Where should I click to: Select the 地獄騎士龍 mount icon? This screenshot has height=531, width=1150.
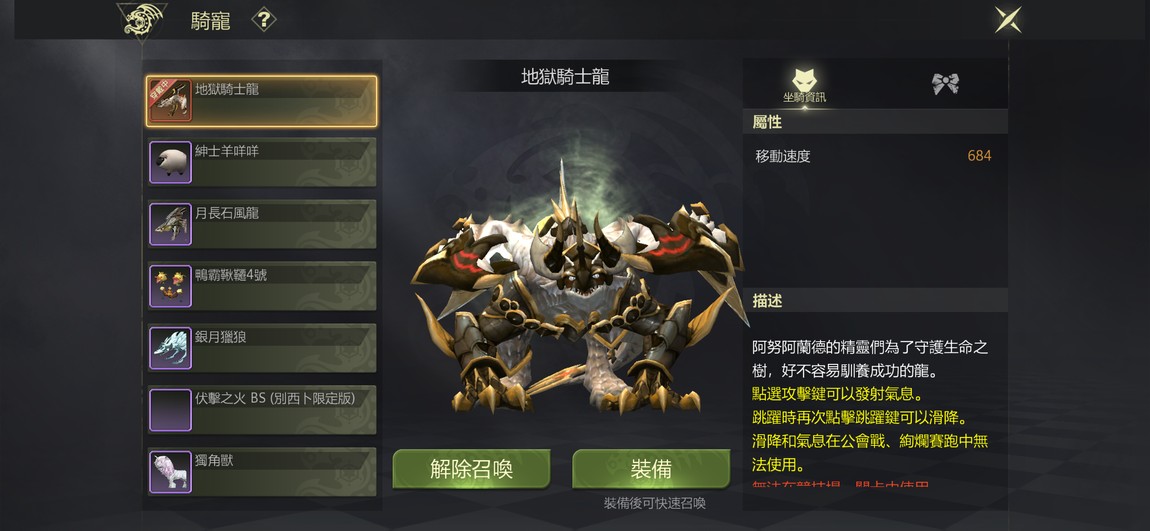pyautogui.click(x=170, y=100)
